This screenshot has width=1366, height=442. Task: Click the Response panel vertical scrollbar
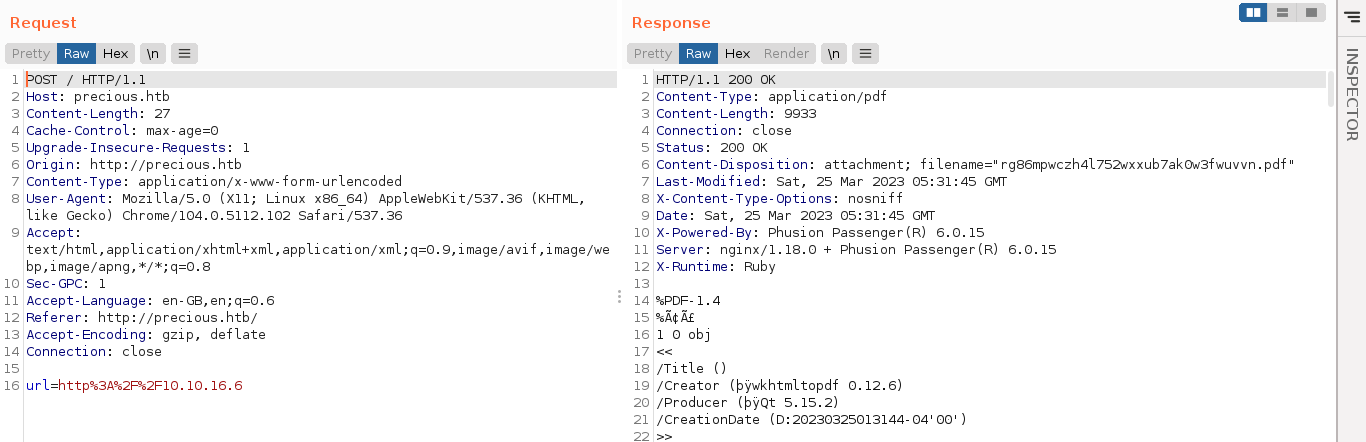1330,90
